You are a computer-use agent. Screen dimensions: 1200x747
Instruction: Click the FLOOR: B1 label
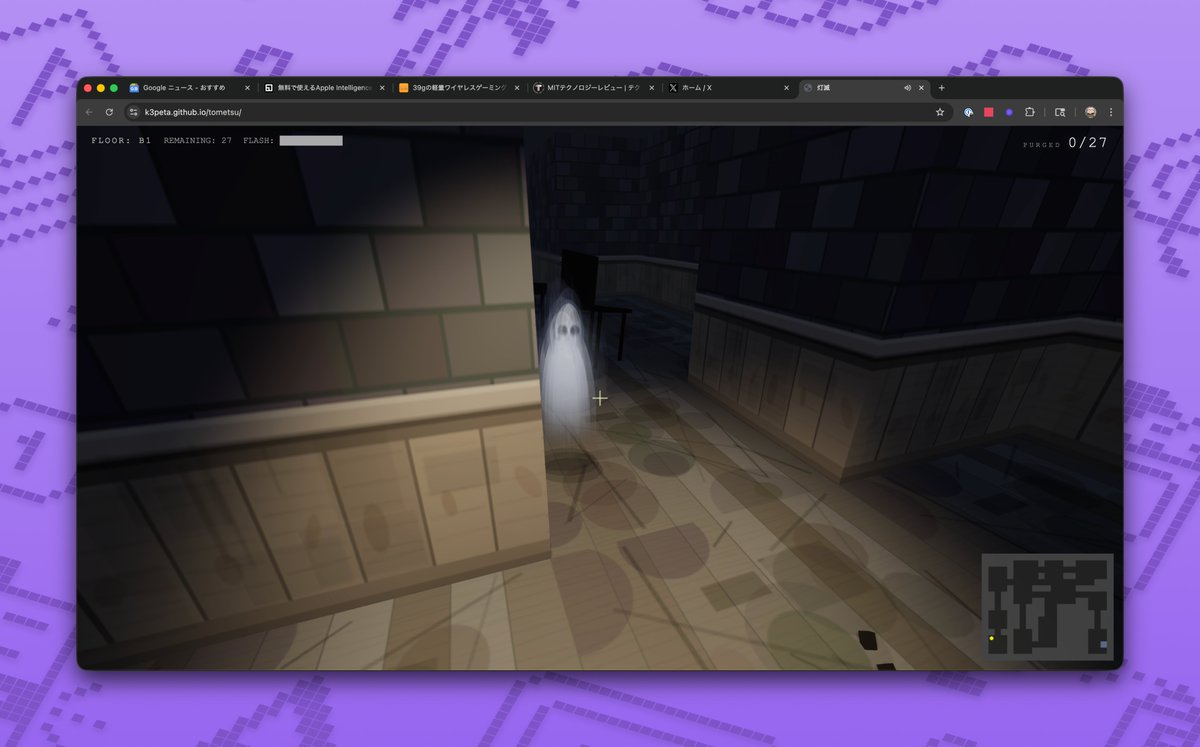121,141
